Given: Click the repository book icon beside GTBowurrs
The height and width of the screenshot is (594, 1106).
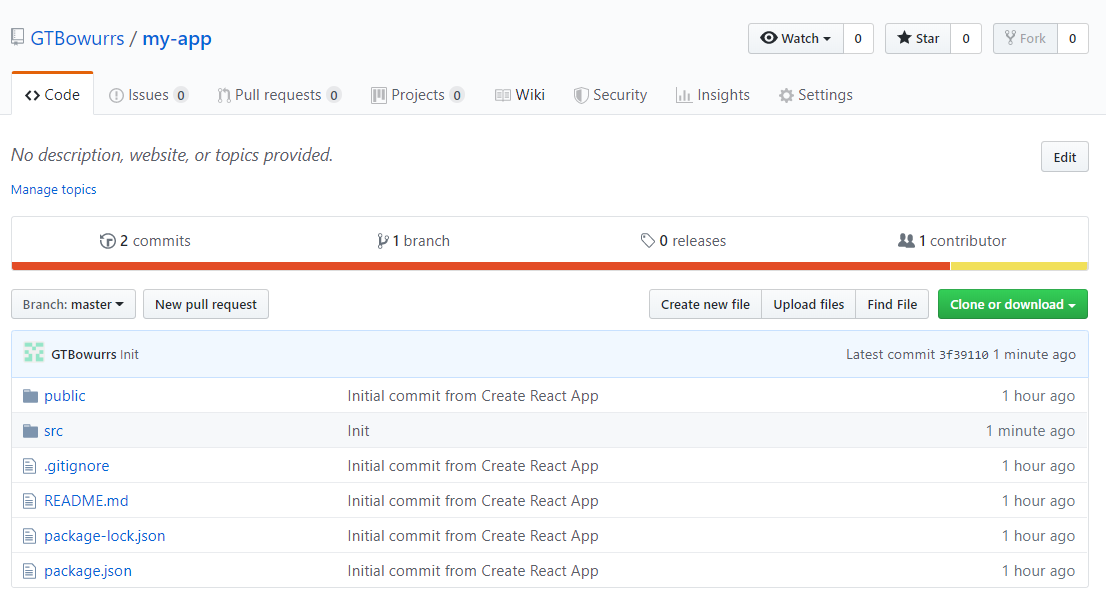Looking at the screenshot, I should [x=18, y=37].
